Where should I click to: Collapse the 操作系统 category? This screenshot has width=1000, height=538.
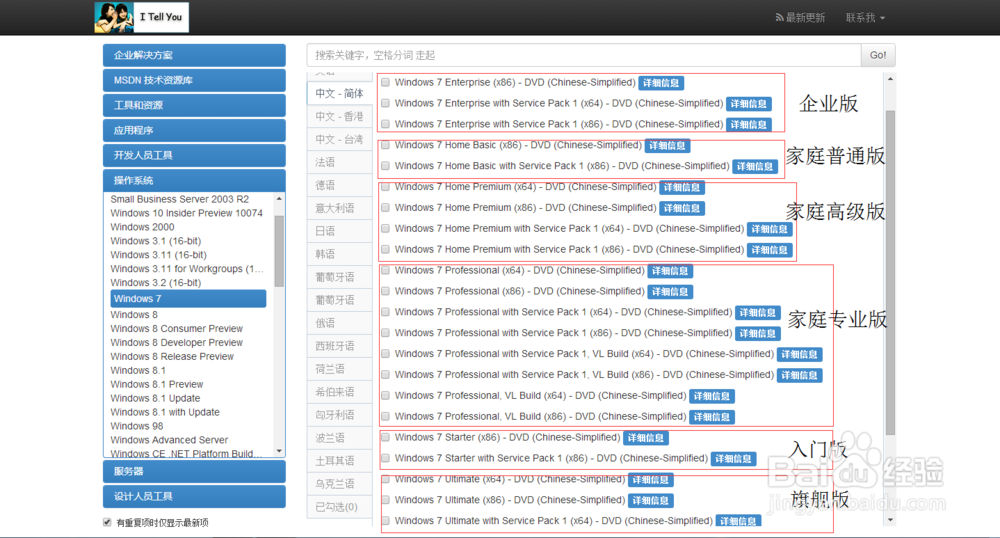click(x=194, y=180)
